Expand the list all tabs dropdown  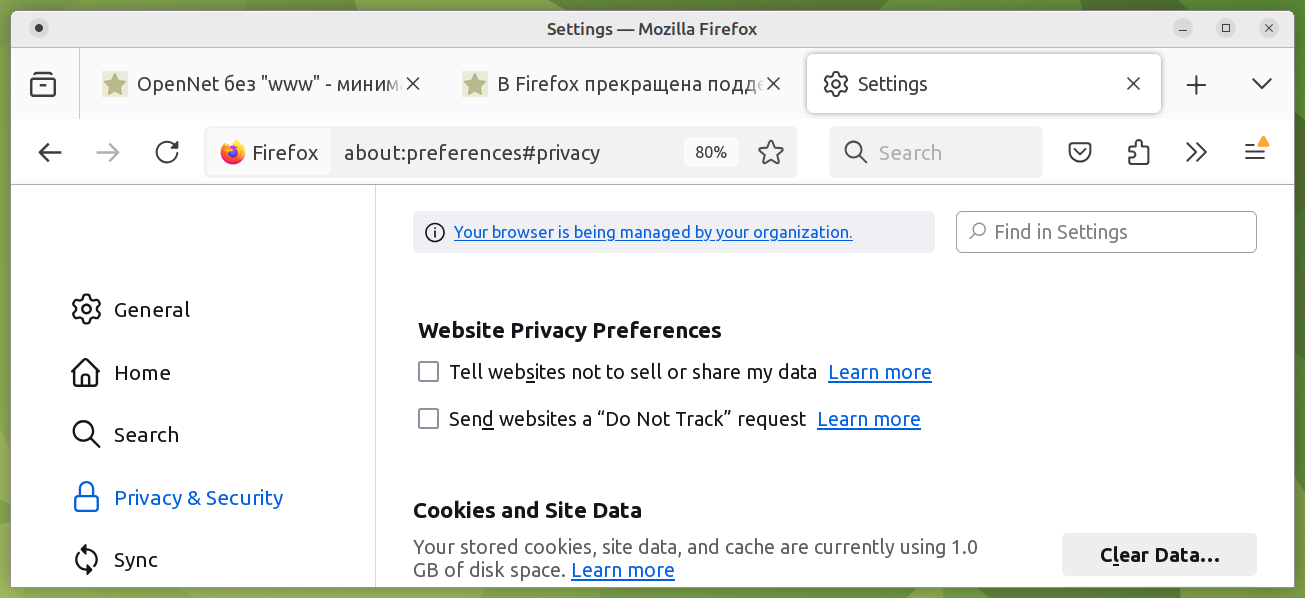point(1261,84)
